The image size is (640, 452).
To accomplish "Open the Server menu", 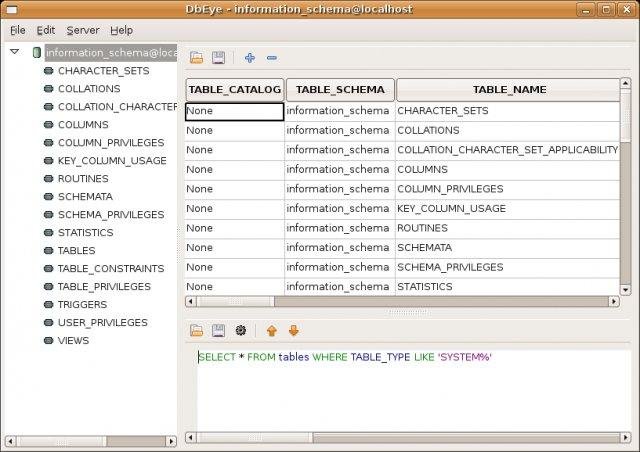I will point(83,30).
